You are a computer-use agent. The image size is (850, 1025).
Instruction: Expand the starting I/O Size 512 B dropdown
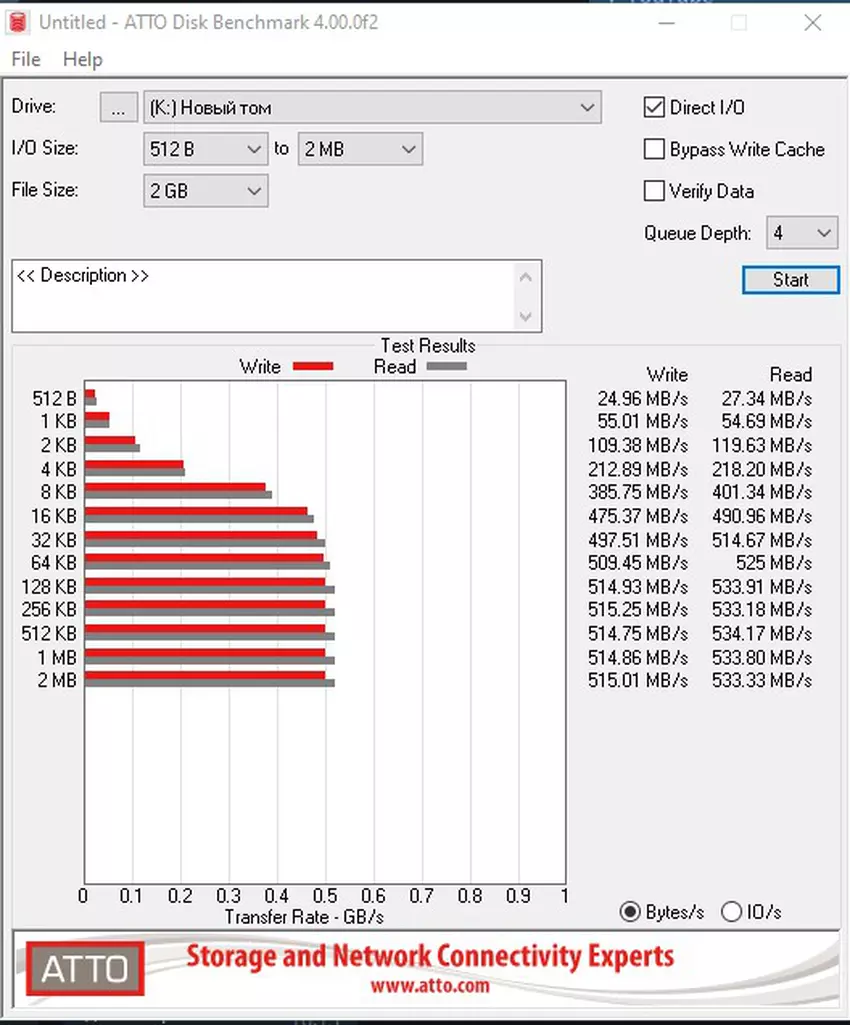(205, 150)
